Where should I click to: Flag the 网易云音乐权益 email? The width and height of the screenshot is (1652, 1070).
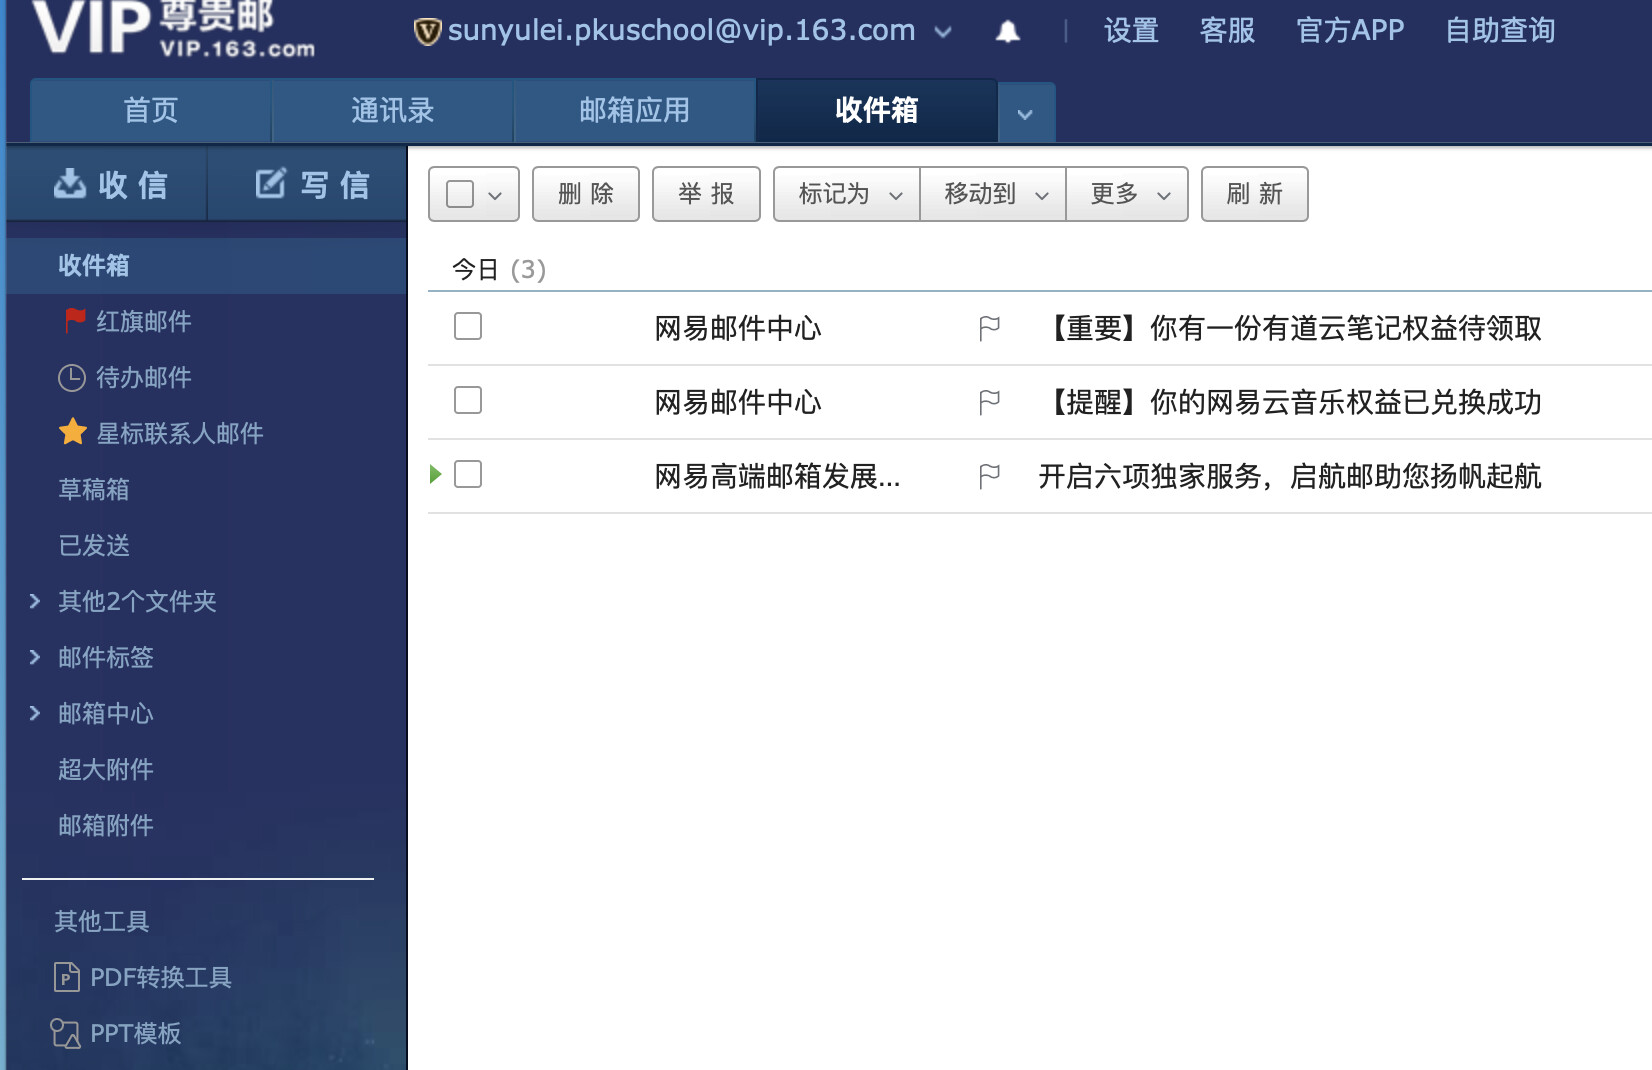tap(989, 402)
